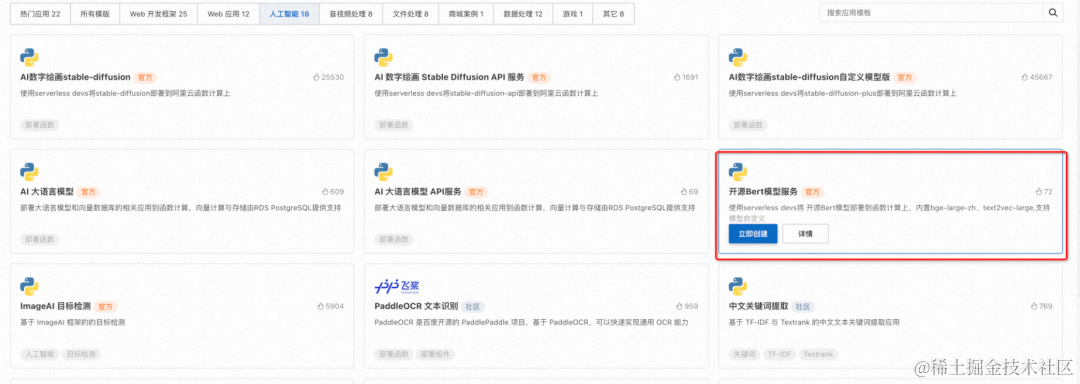
Task: Click description starting 基于 TF-IDF 与 Textrank
Action: tap(815, 322)
